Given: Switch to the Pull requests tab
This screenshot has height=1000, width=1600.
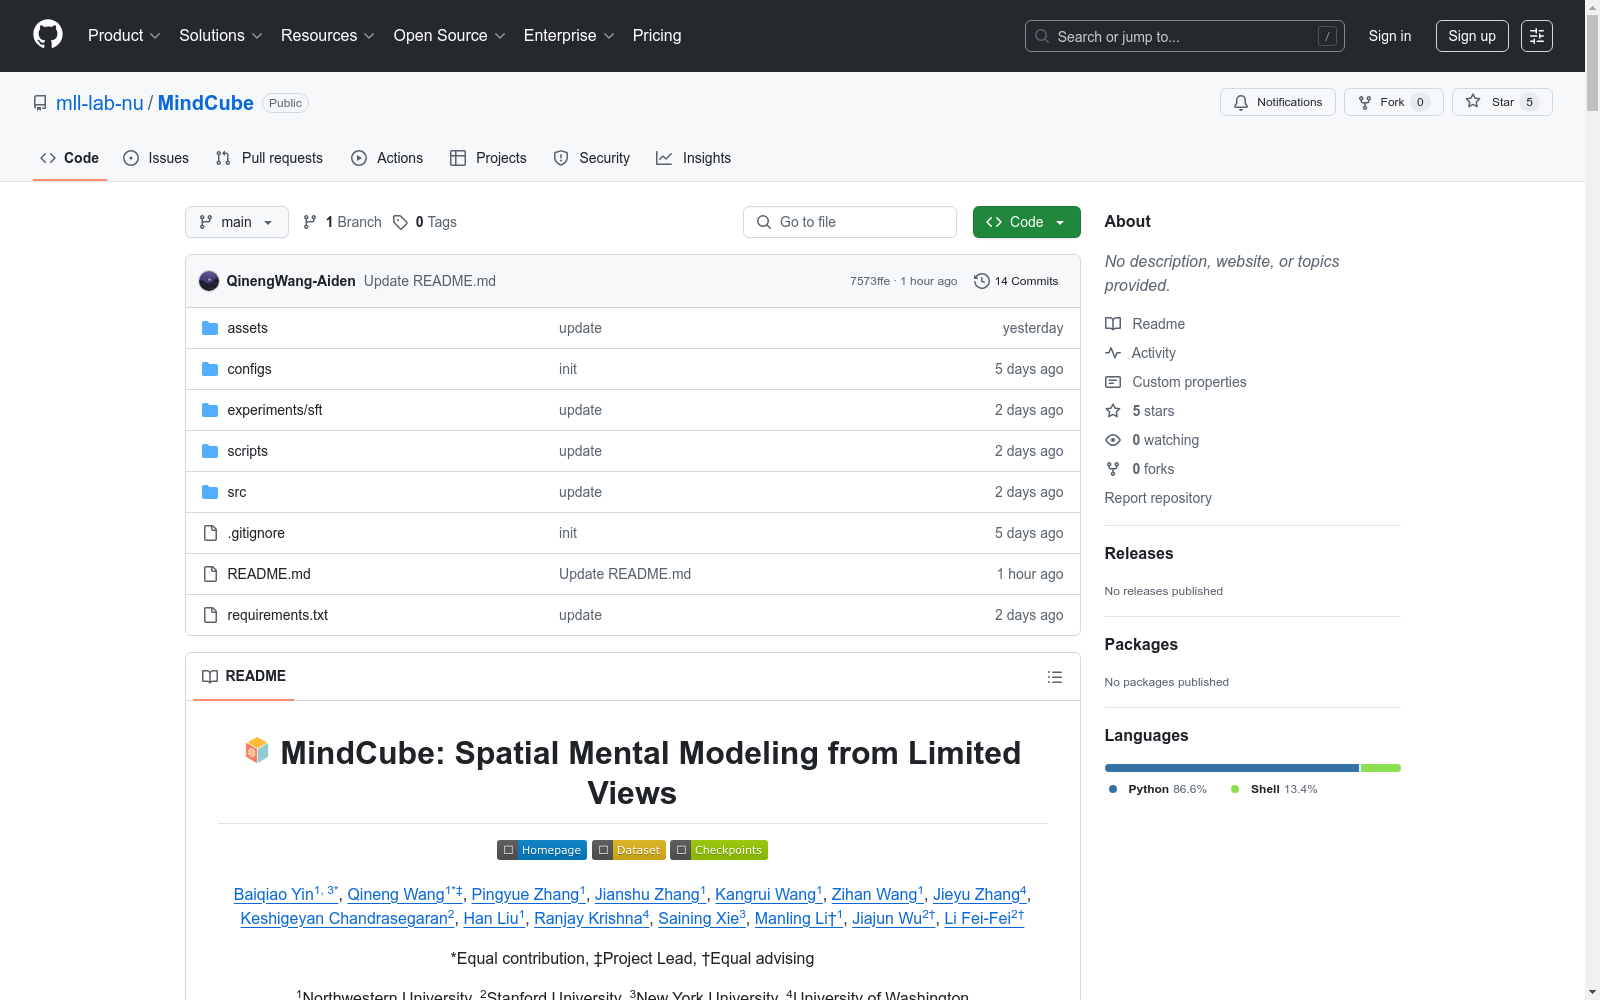Looking at the screenshot, I should click(x=269, y=158).
